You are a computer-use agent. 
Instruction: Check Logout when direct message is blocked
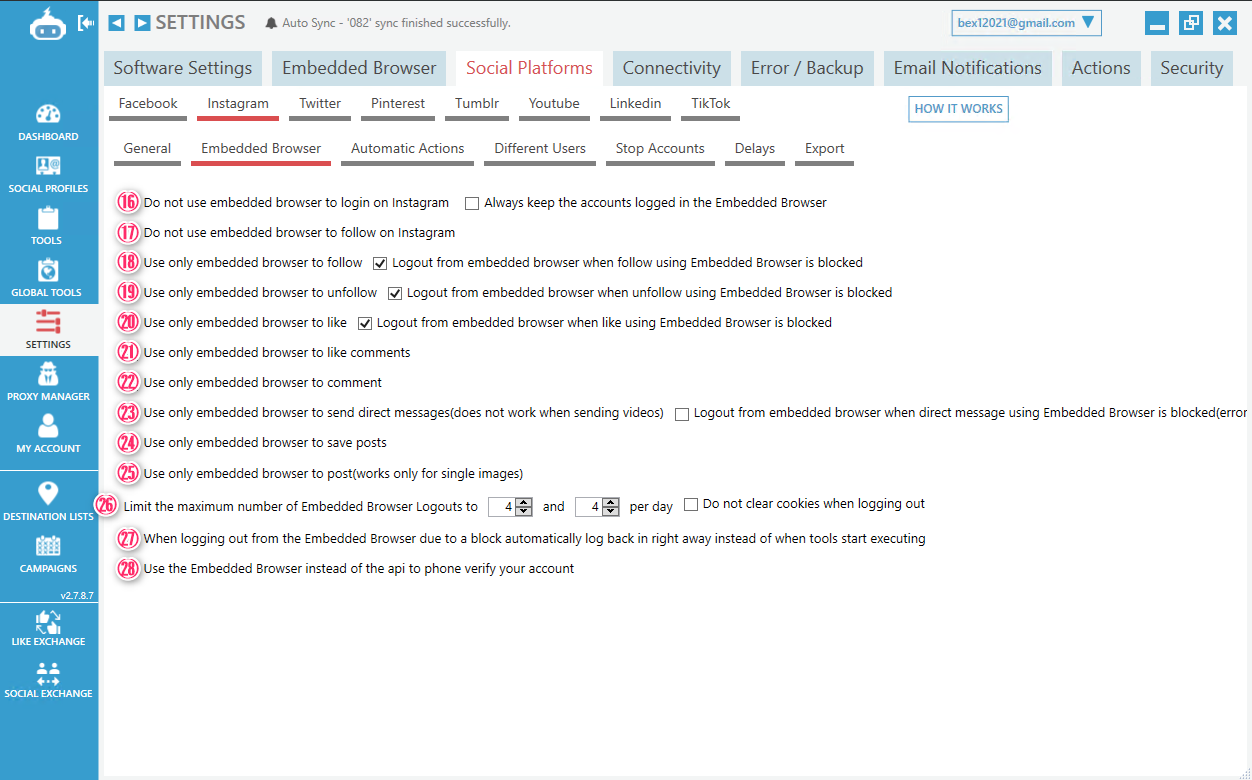[x=682, y=413]
